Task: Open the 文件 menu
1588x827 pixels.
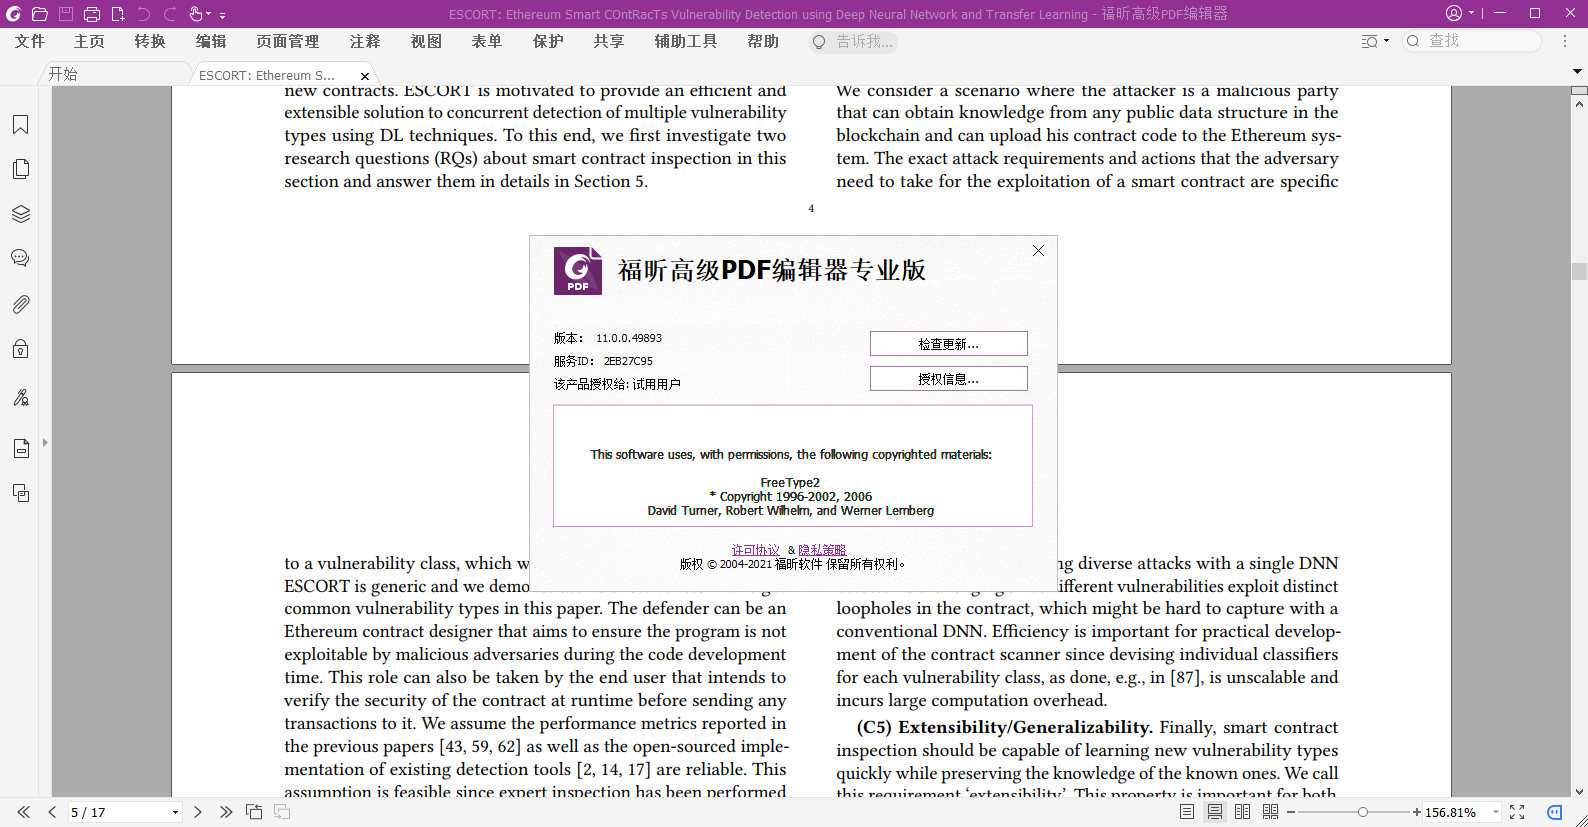Action: click(30, 41)
